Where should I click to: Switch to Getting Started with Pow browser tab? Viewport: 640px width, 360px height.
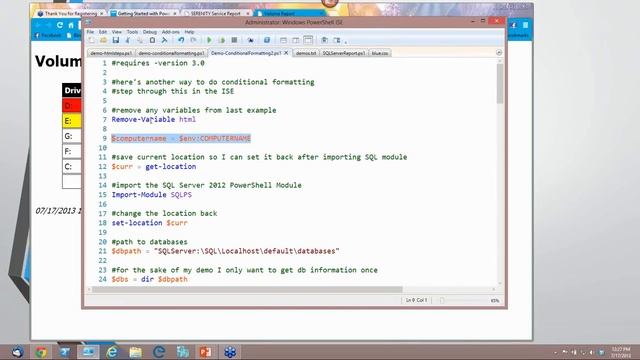(x=144, y=13)
